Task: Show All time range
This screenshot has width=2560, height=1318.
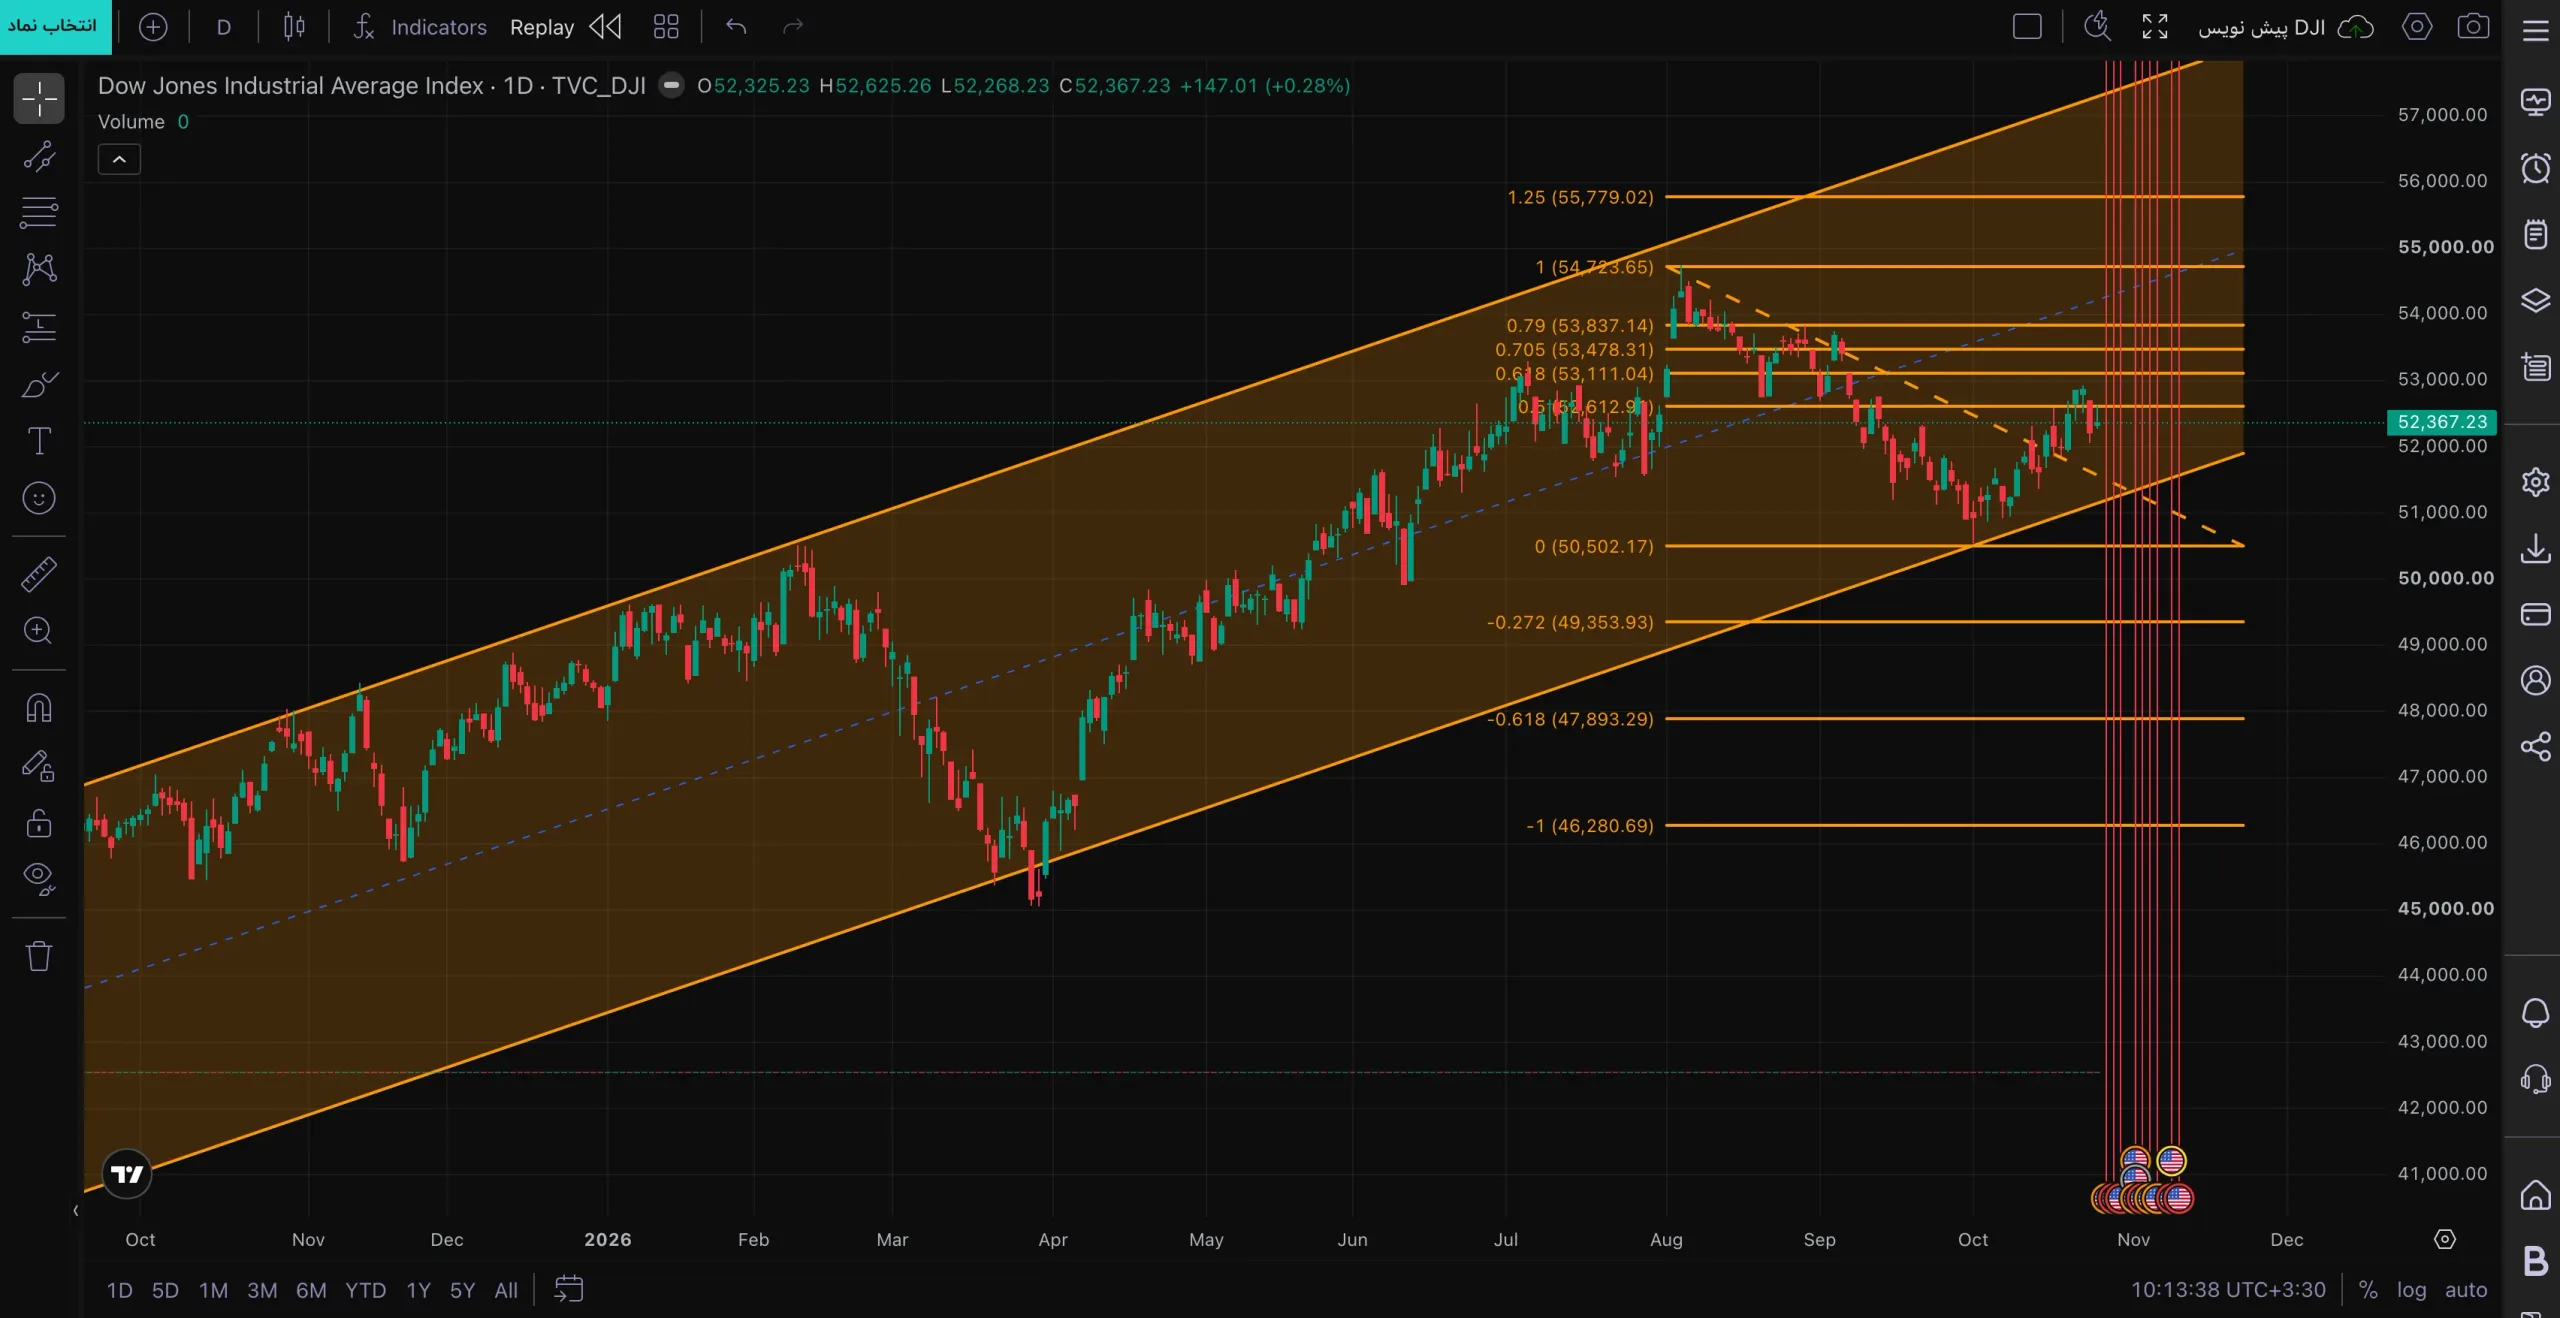Action: click(x=506, y=1290)
